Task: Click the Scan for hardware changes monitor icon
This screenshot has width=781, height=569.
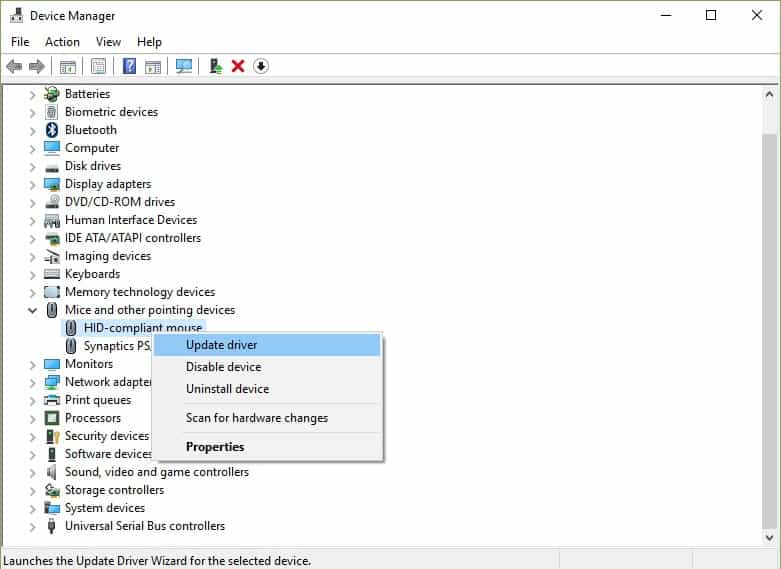Action: [x=184, y=66]
